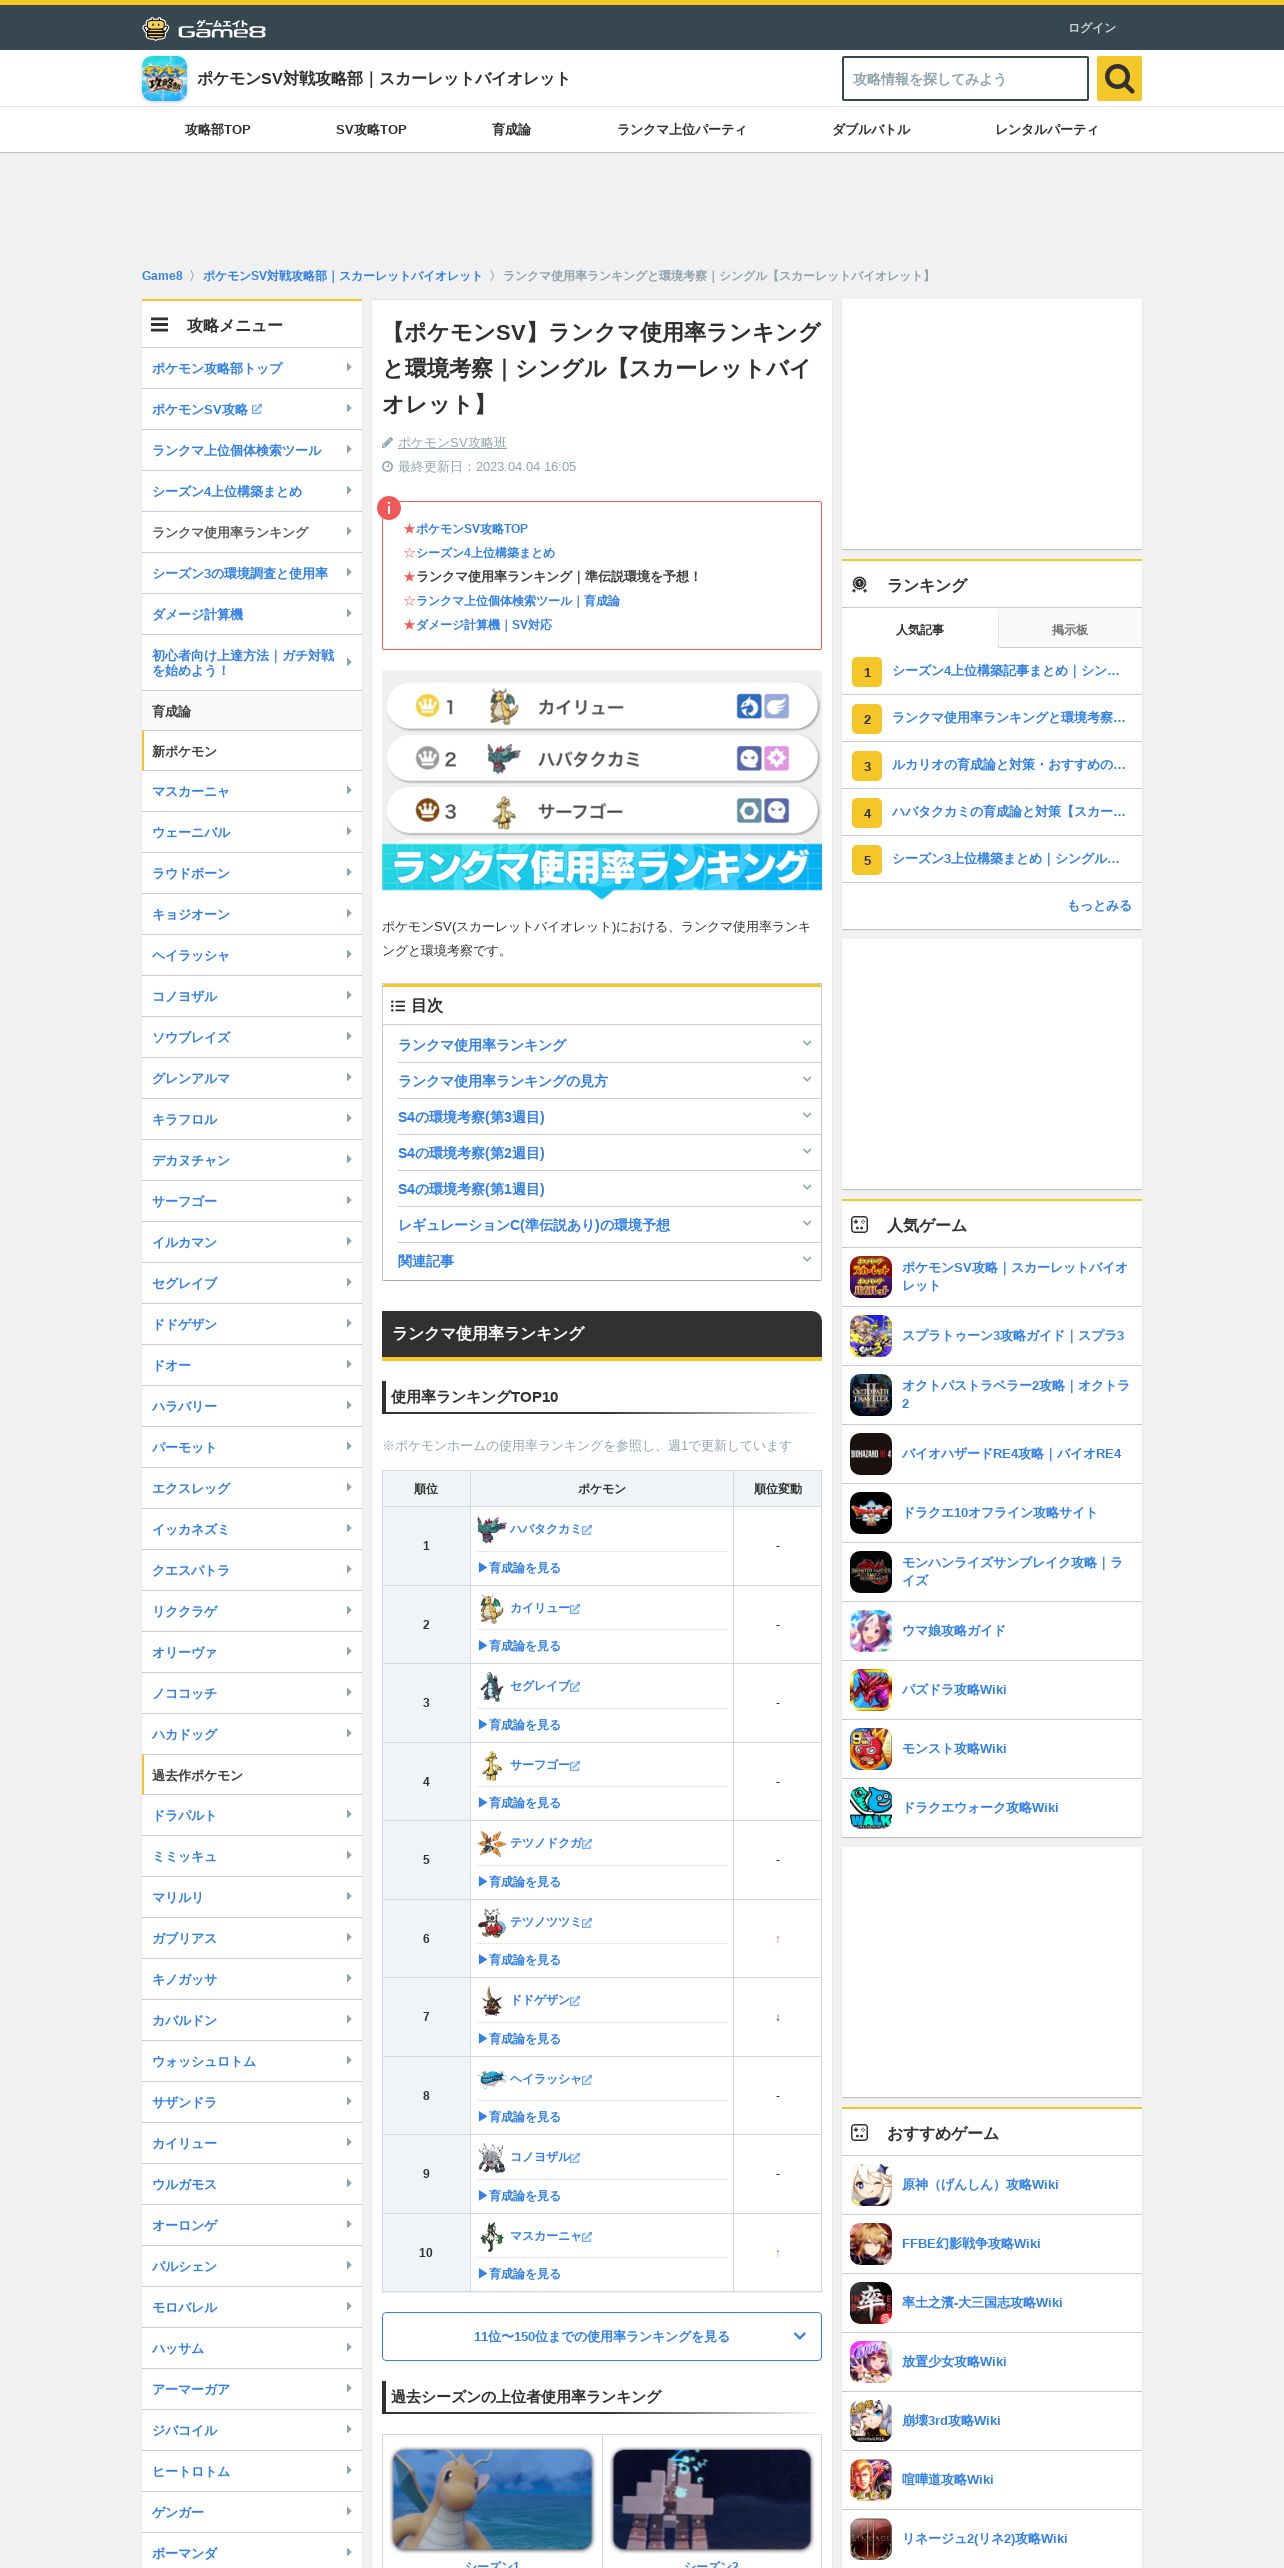Open ウォッシュロトム sidebar menu item
1284x2568 pixels.
252,2061
